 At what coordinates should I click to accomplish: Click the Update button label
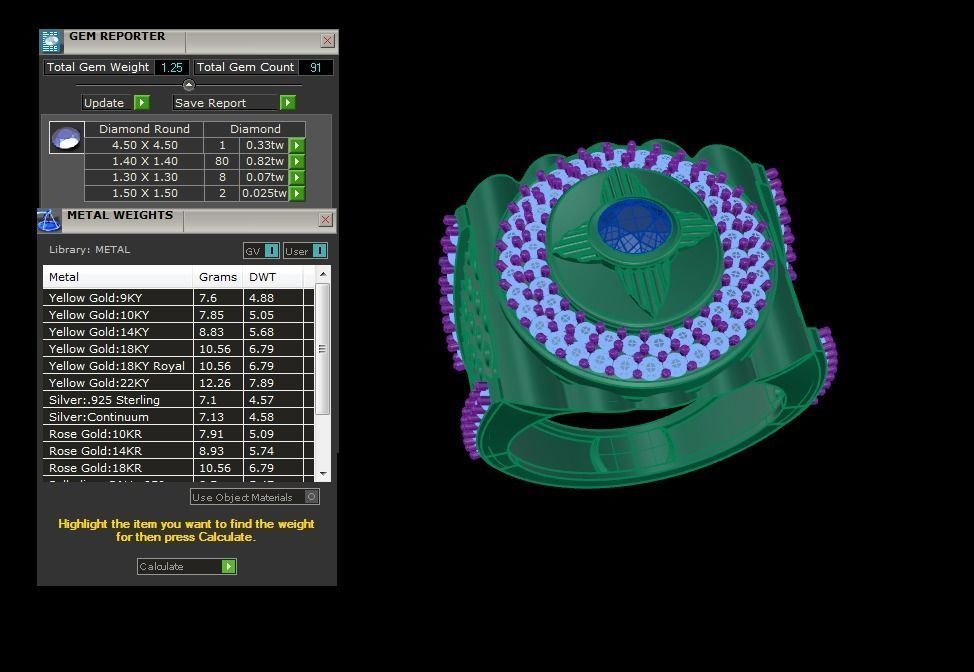(x=104, y=103)
